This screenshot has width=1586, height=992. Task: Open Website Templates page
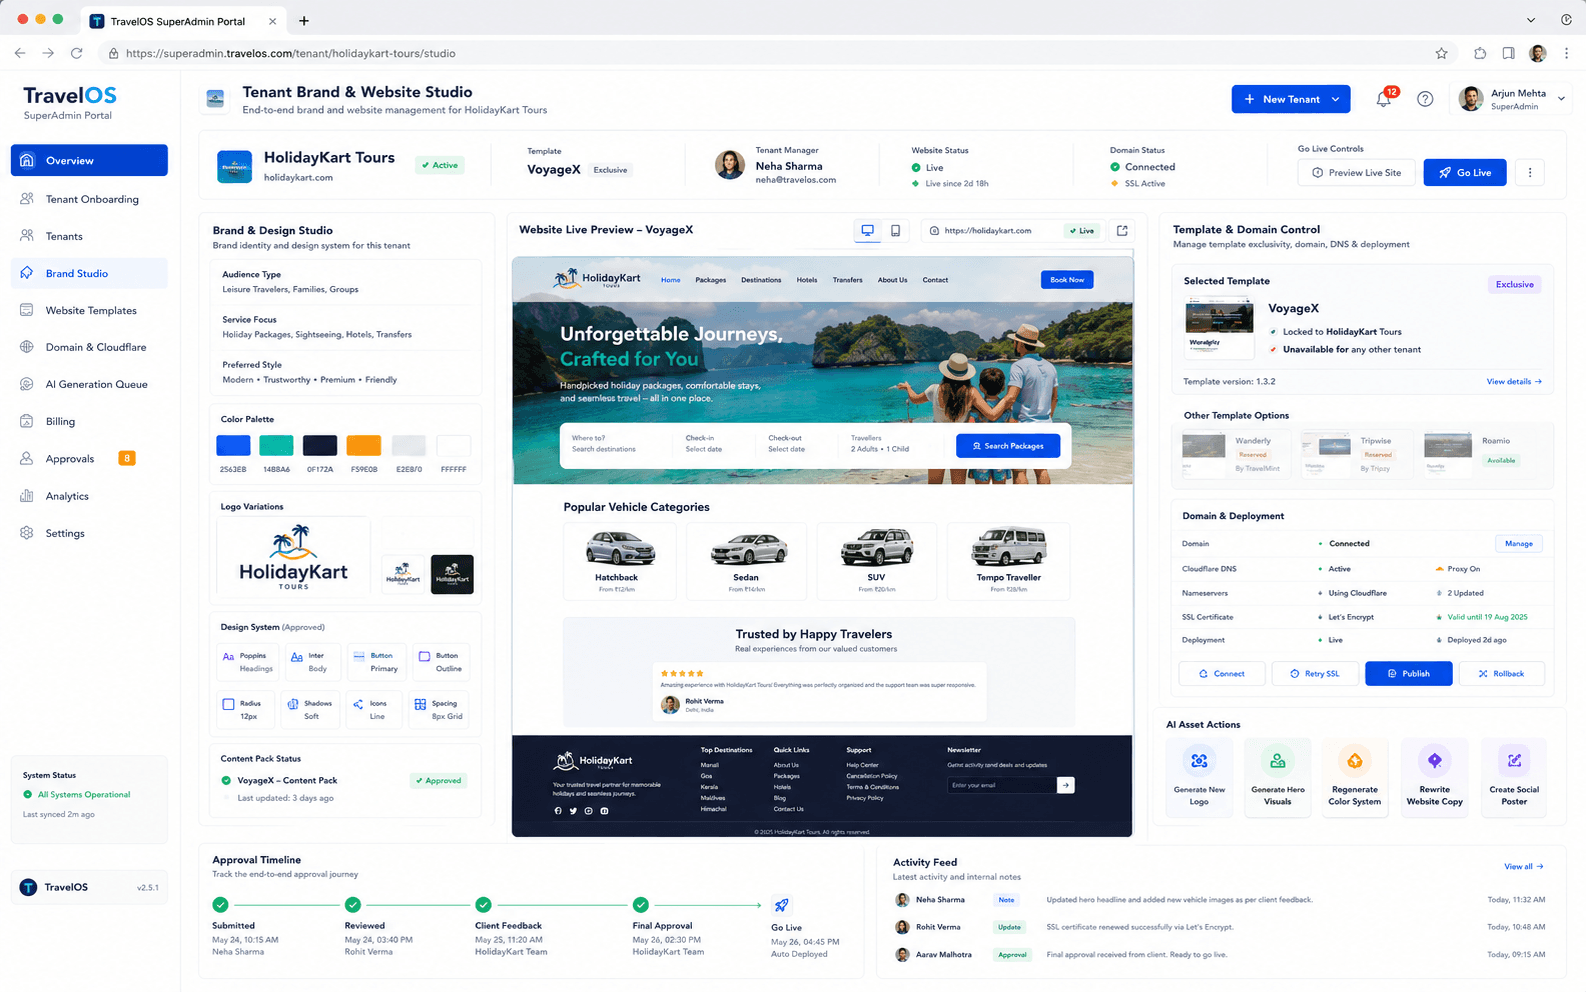tap(89, 310)
